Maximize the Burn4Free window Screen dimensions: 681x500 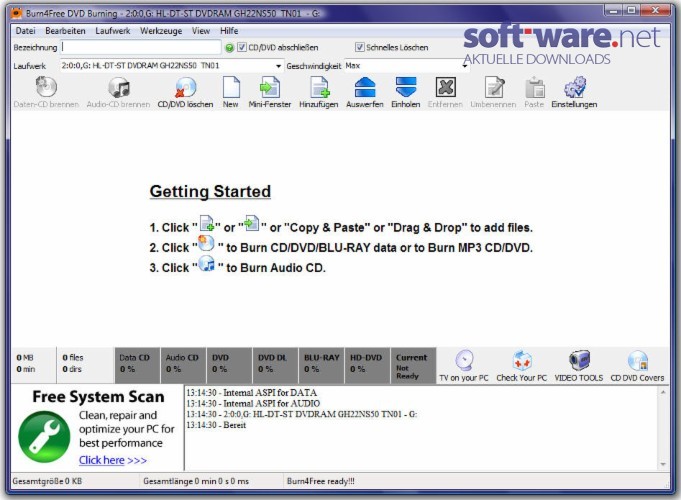click(632, 10)
